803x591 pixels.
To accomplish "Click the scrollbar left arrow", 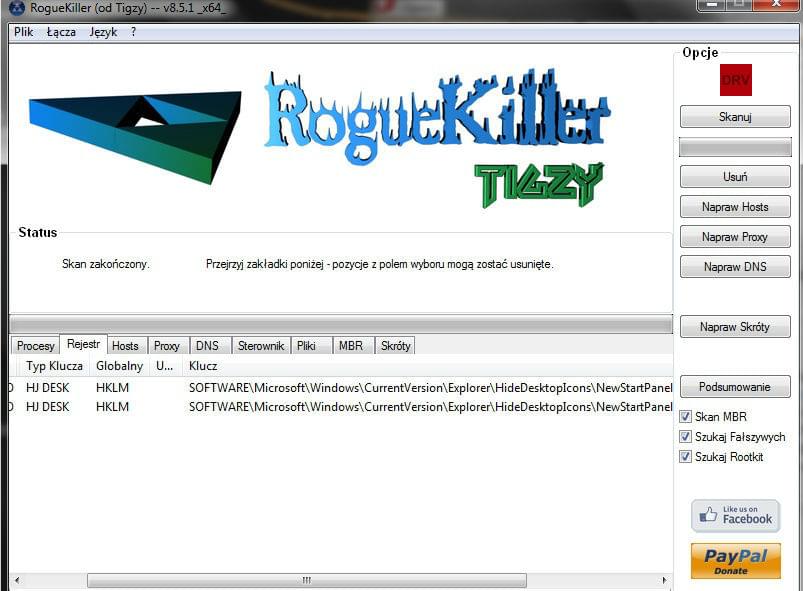I will point(17,580).
